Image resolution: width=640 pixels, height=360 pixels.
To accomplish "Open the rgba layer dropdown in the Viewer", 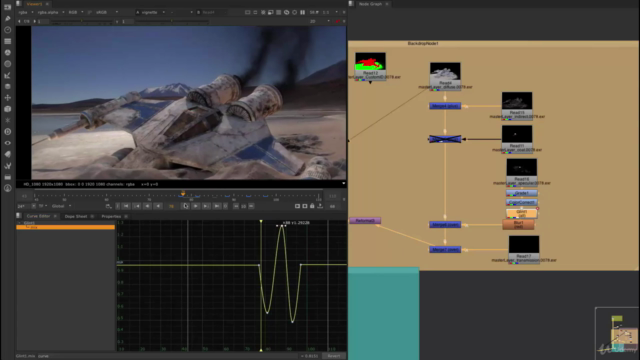I will coord(25,13).
